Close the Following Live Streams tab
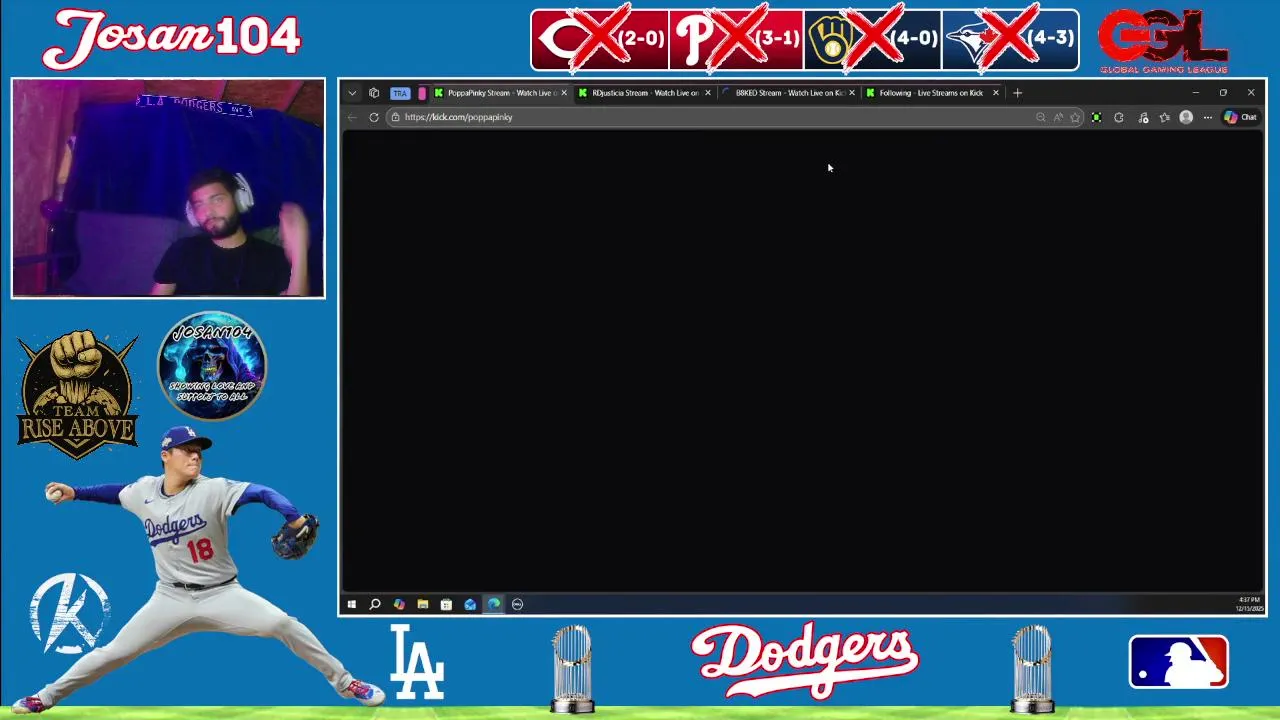1280x720 pixels. (x=995, y=93)
